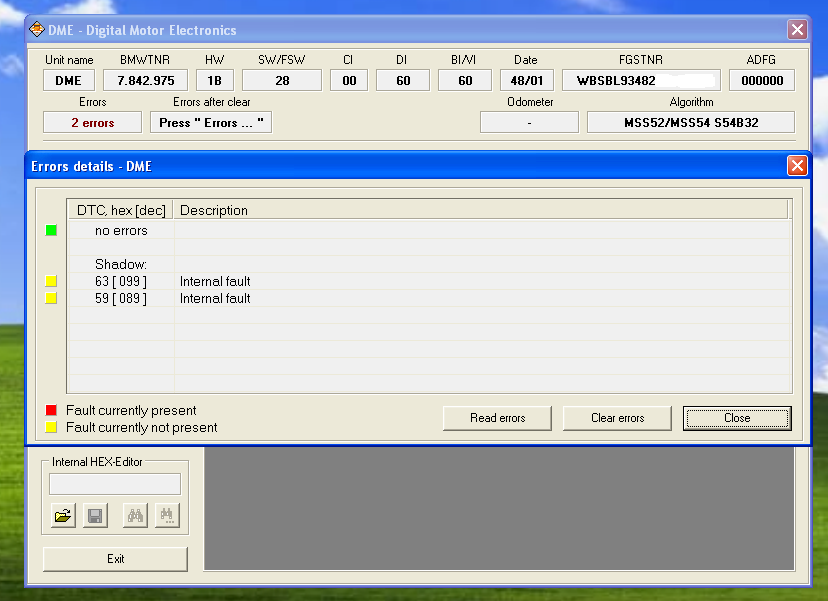Click the gray hex viewer panel

point(499,509)
